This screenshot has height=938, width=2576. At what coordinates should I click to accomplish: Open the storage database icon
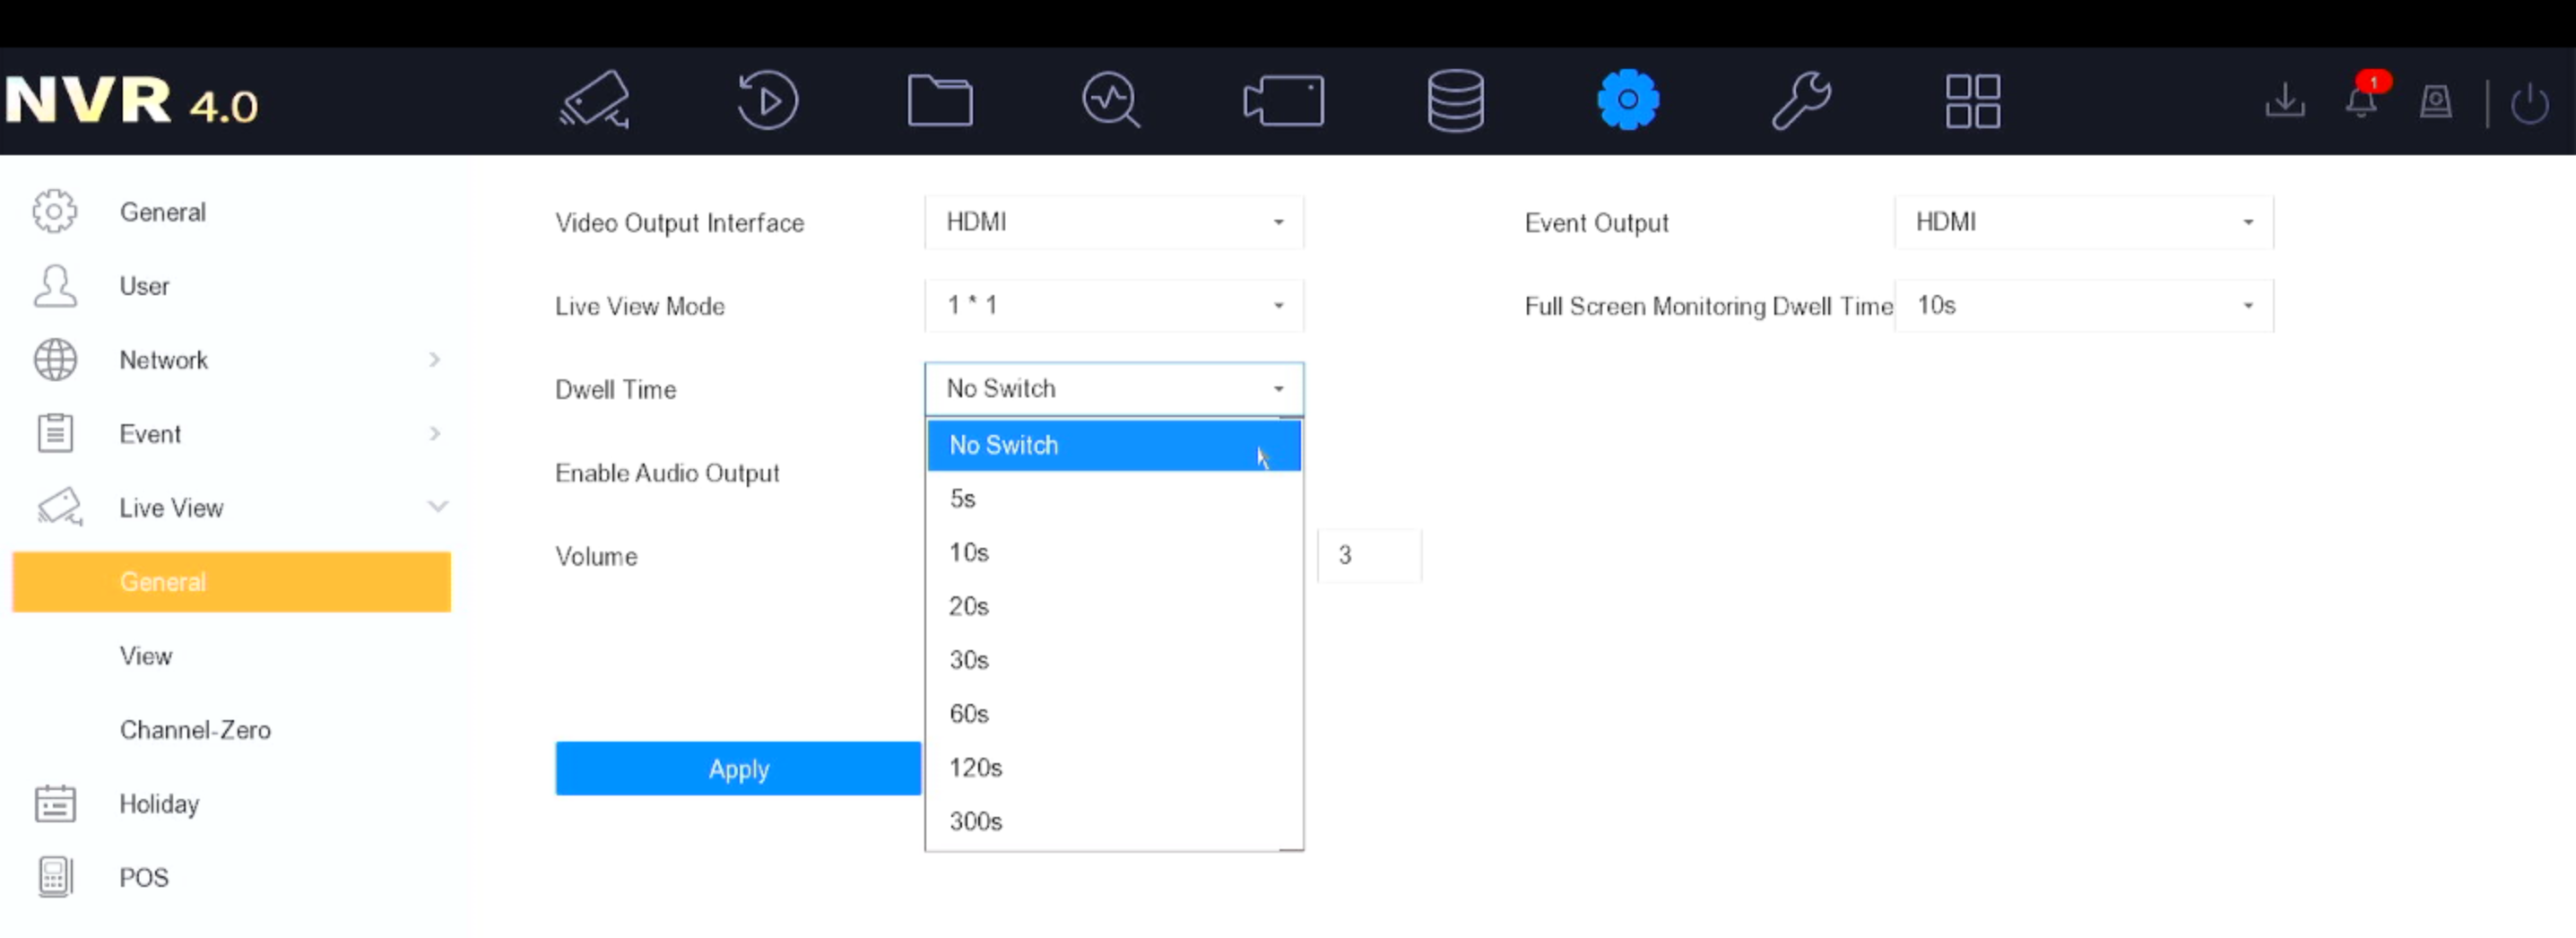(1455, 100)
